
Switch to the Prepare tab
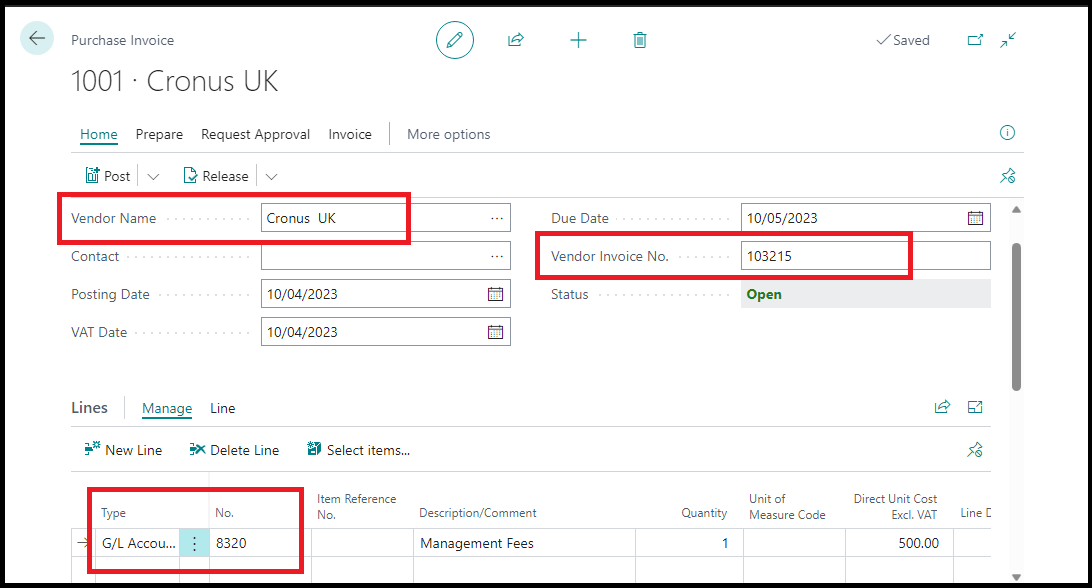click(159, 134)
